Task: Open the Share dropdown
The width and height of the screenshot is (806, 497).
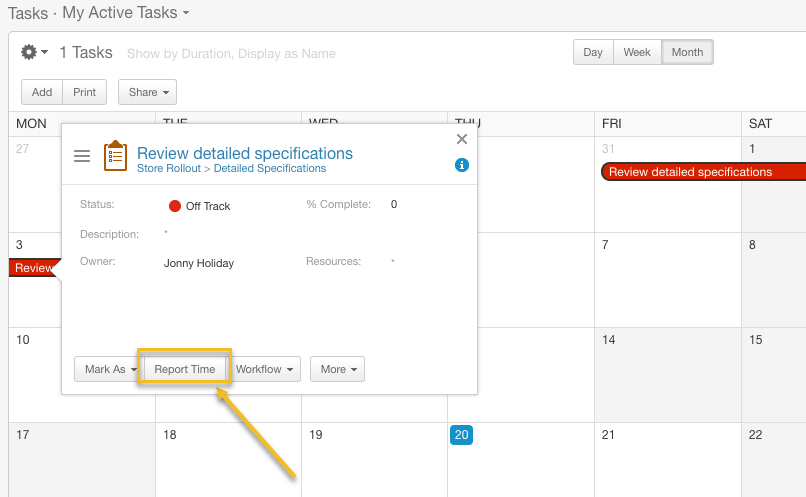Action: 148,92
